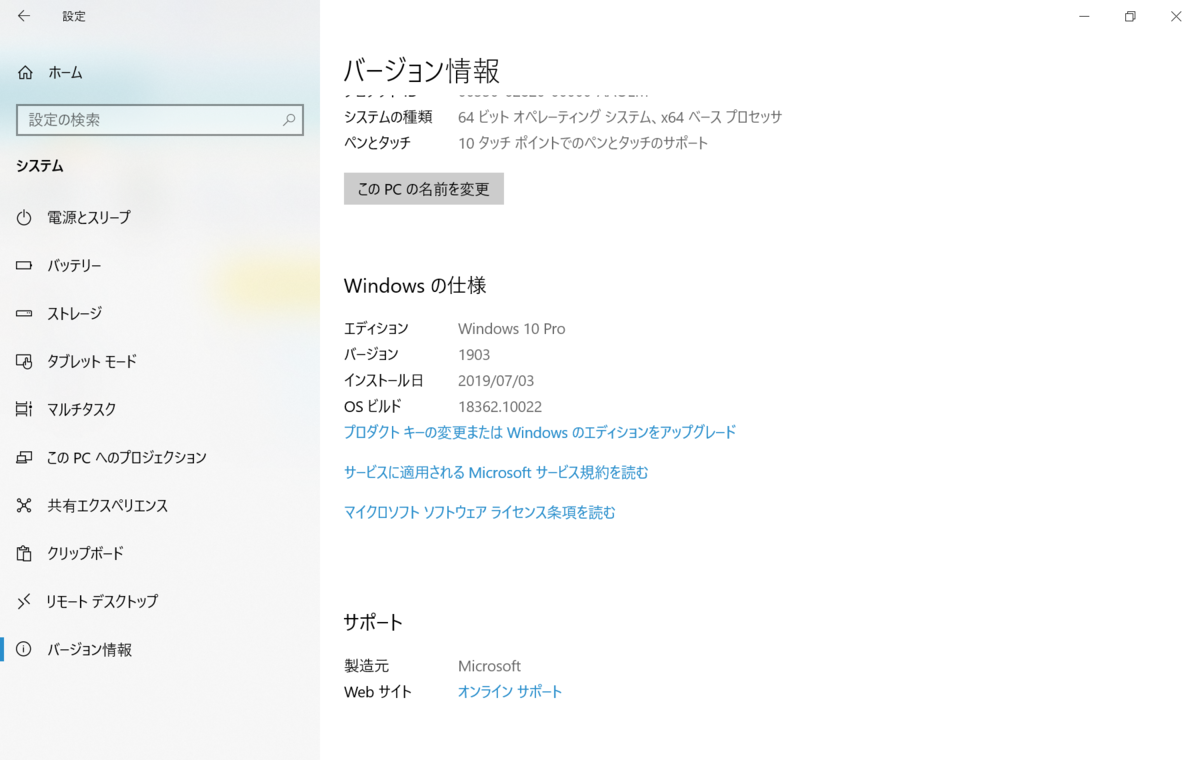Click オンライン サポート link

click(x=510, y=691)
